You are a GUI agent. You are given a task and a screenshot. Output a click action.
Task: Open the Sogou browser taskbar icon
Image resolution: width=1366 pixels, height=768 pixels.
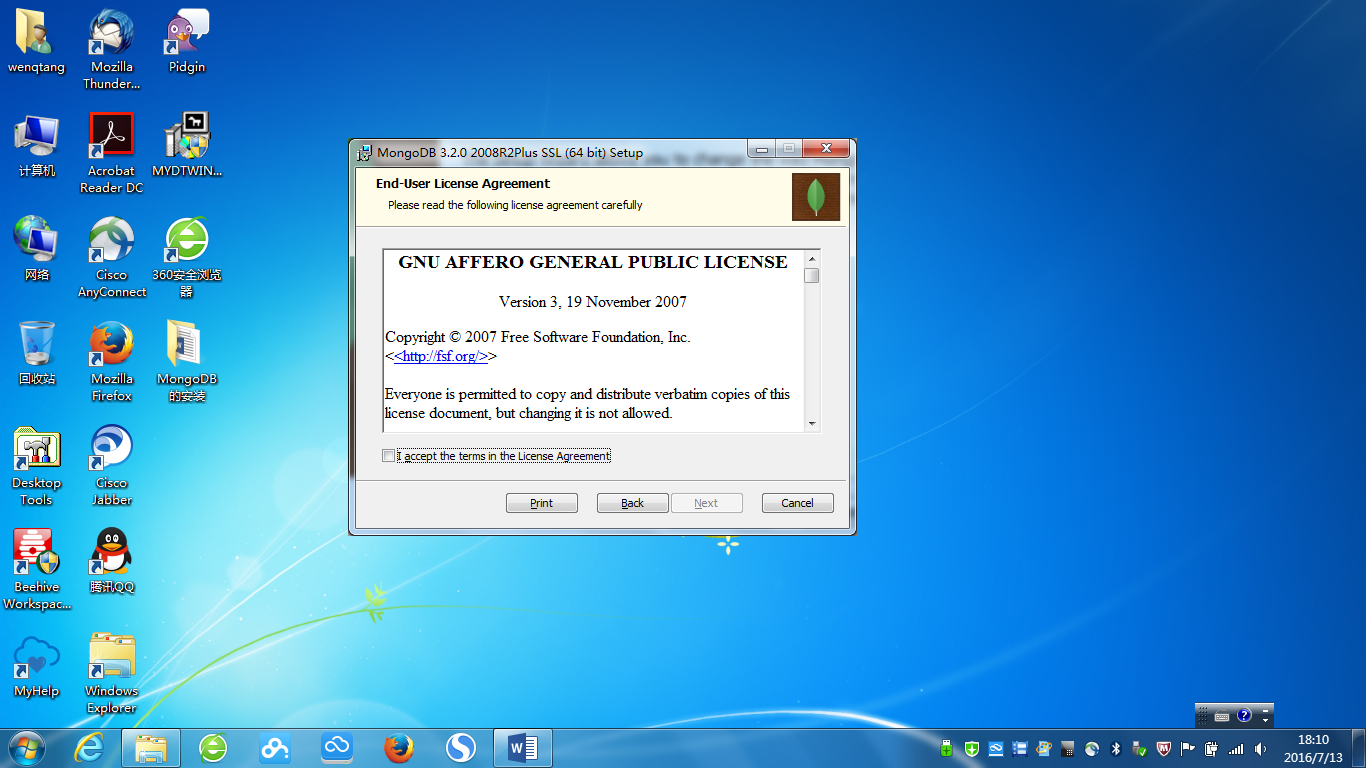pos(461,748)
